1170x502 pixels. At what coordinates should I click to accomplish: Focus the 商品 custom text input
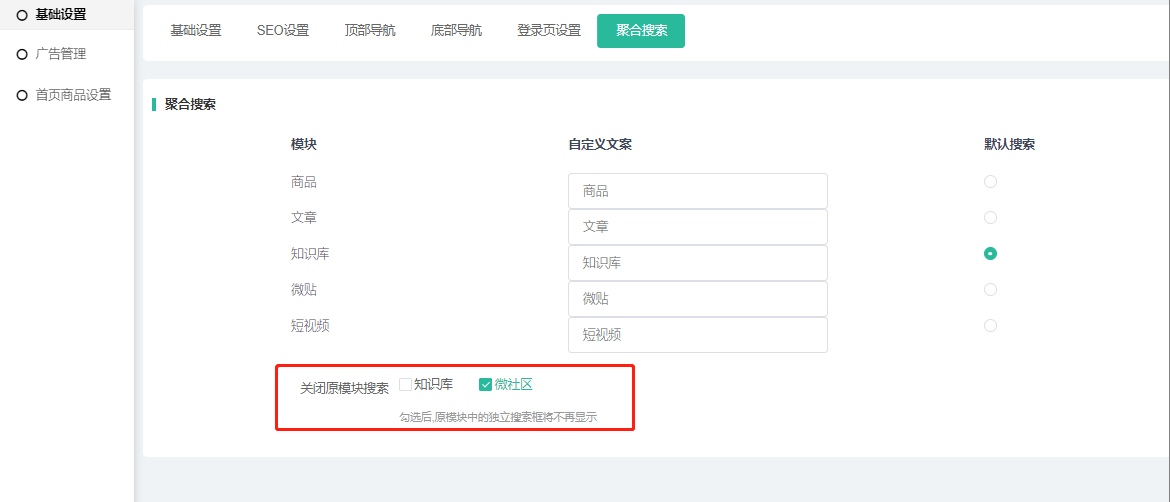tap(697, 191)
